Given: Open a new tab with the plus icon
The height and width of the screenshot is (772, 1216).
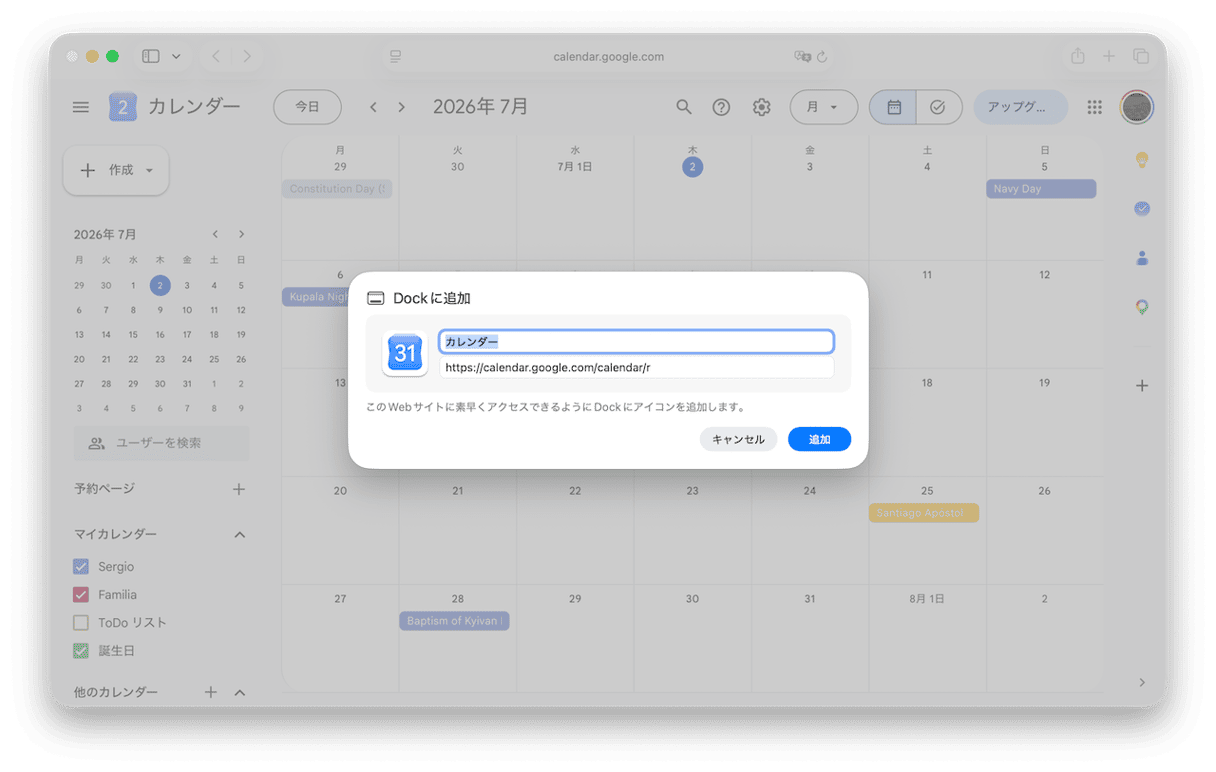Looking at the screenshot, I should (1109, 57).
